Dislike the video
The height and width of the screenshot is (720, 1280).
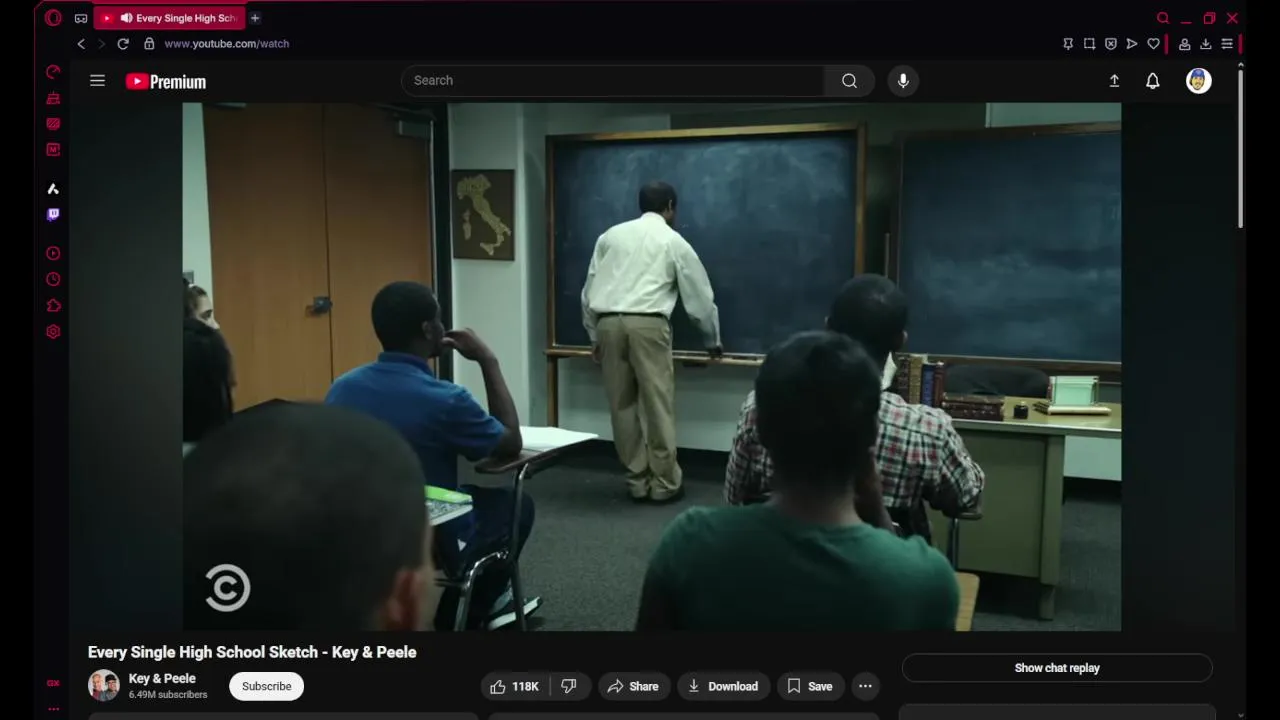coord(569,686)
